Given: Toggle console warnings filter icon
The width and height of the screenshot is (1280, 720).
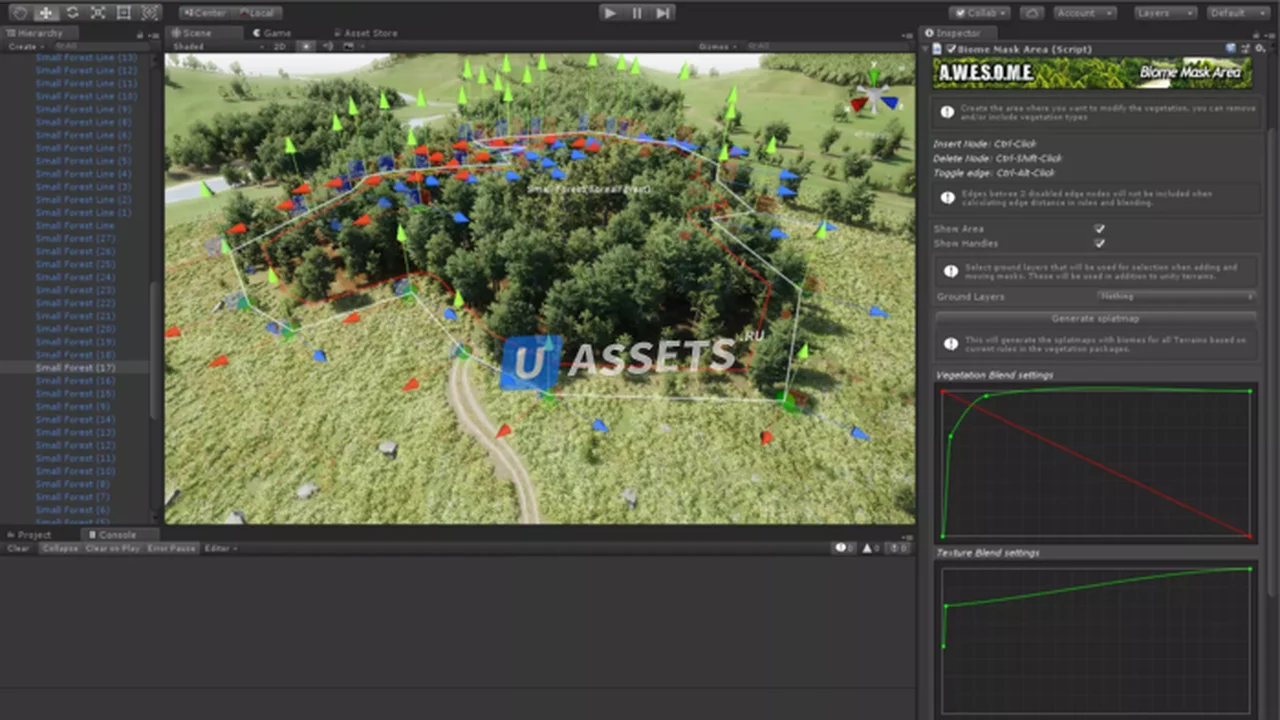Looking at the screenshot, I should click(871, 548).
